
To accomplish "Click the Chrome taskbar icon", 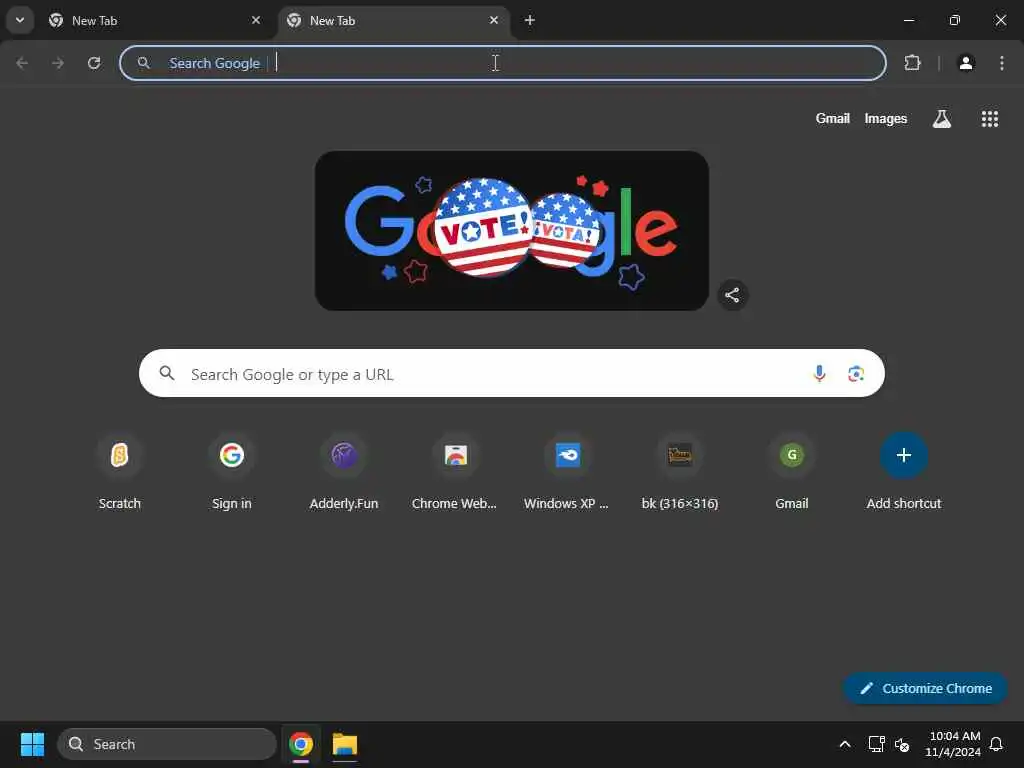I will pos(301,744).
